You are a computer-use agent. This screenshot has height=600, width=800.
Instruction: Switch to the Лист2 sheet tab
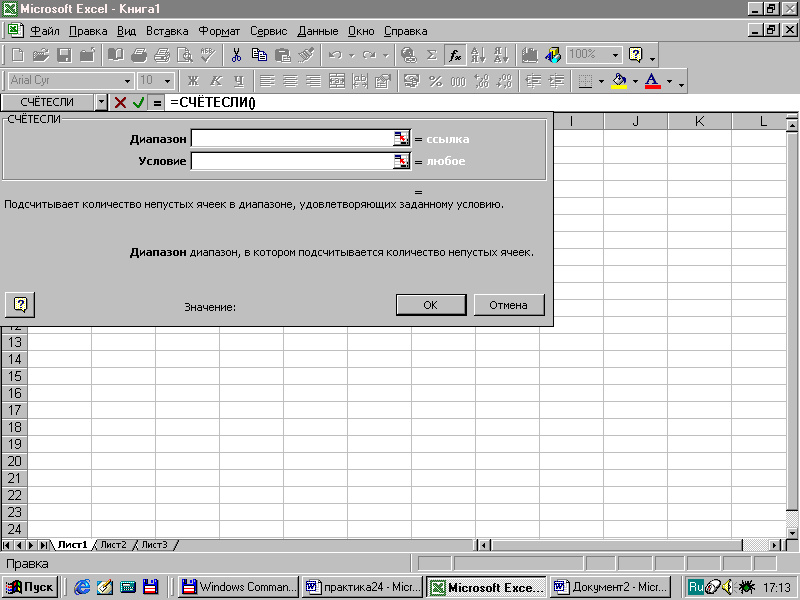click(x=113, y=544)
